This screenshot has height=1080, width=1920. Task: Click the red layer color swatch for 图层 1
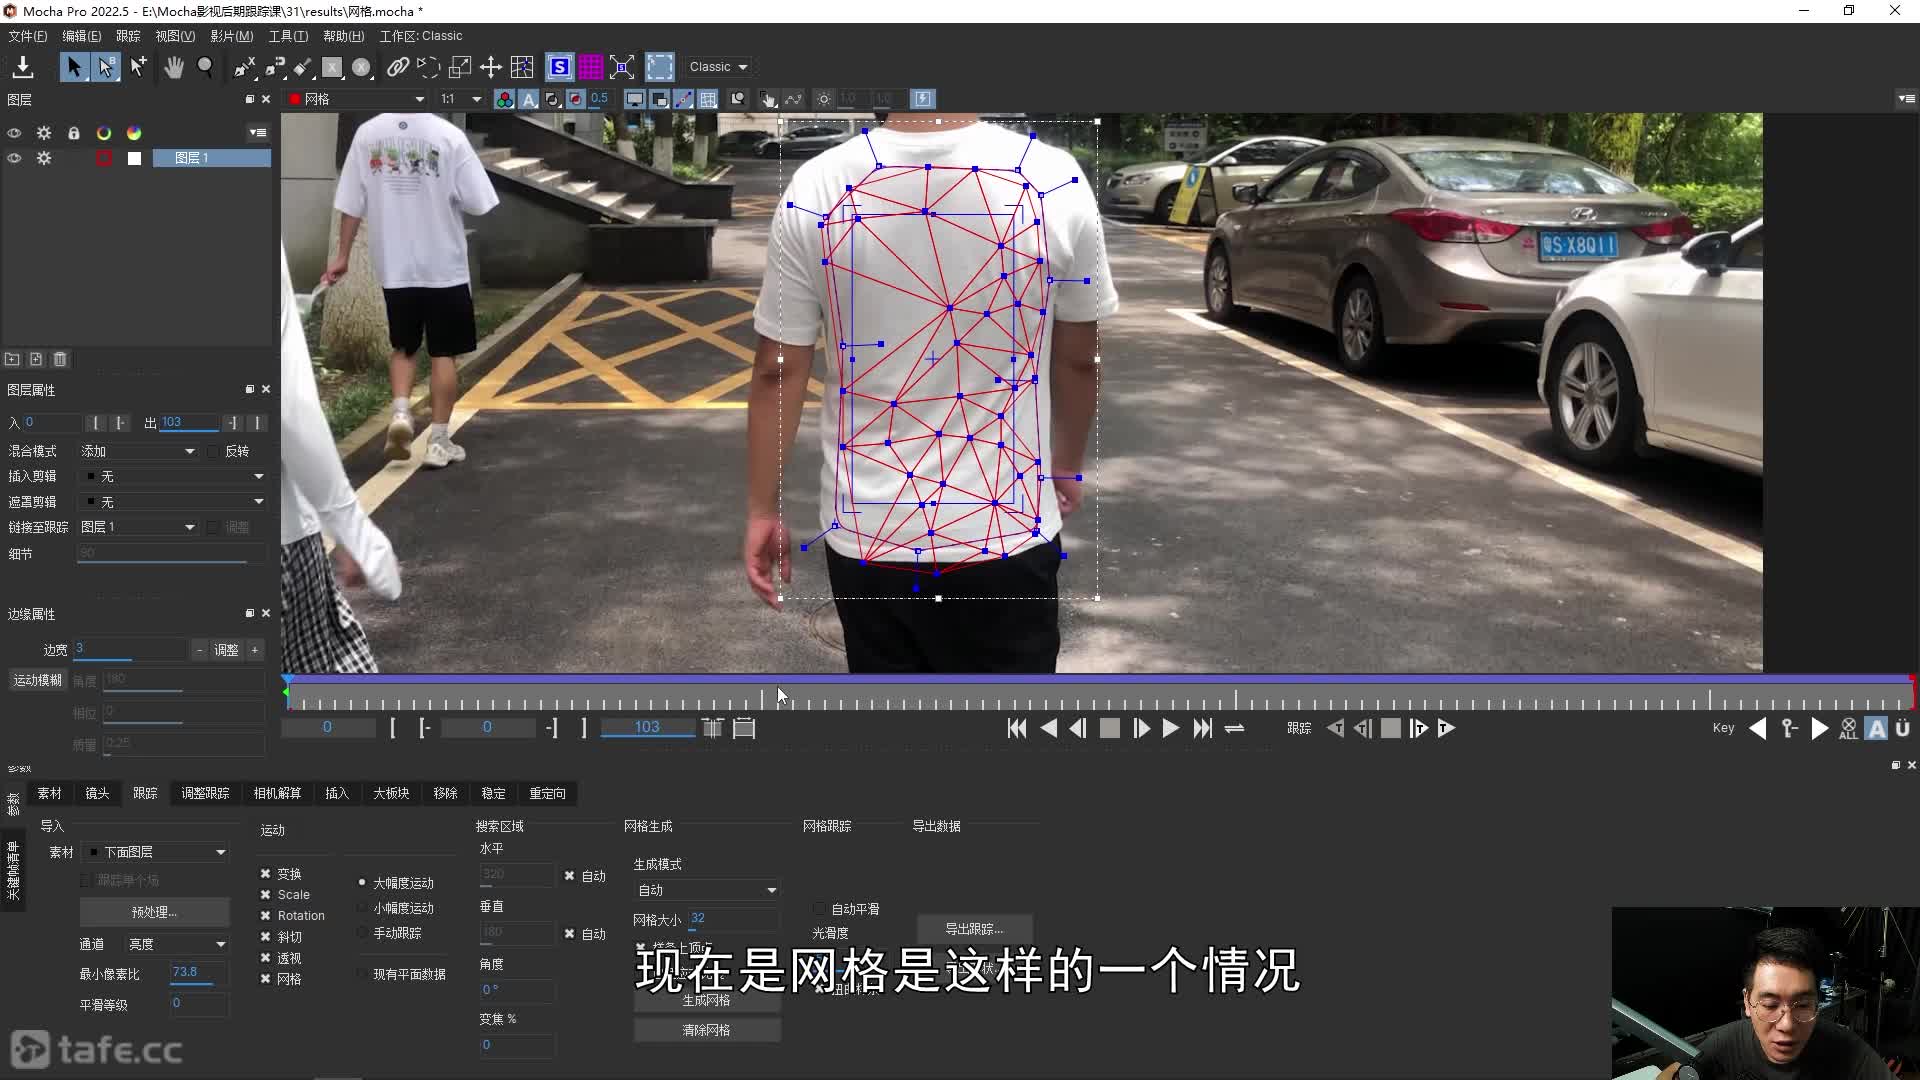point(104,158)
